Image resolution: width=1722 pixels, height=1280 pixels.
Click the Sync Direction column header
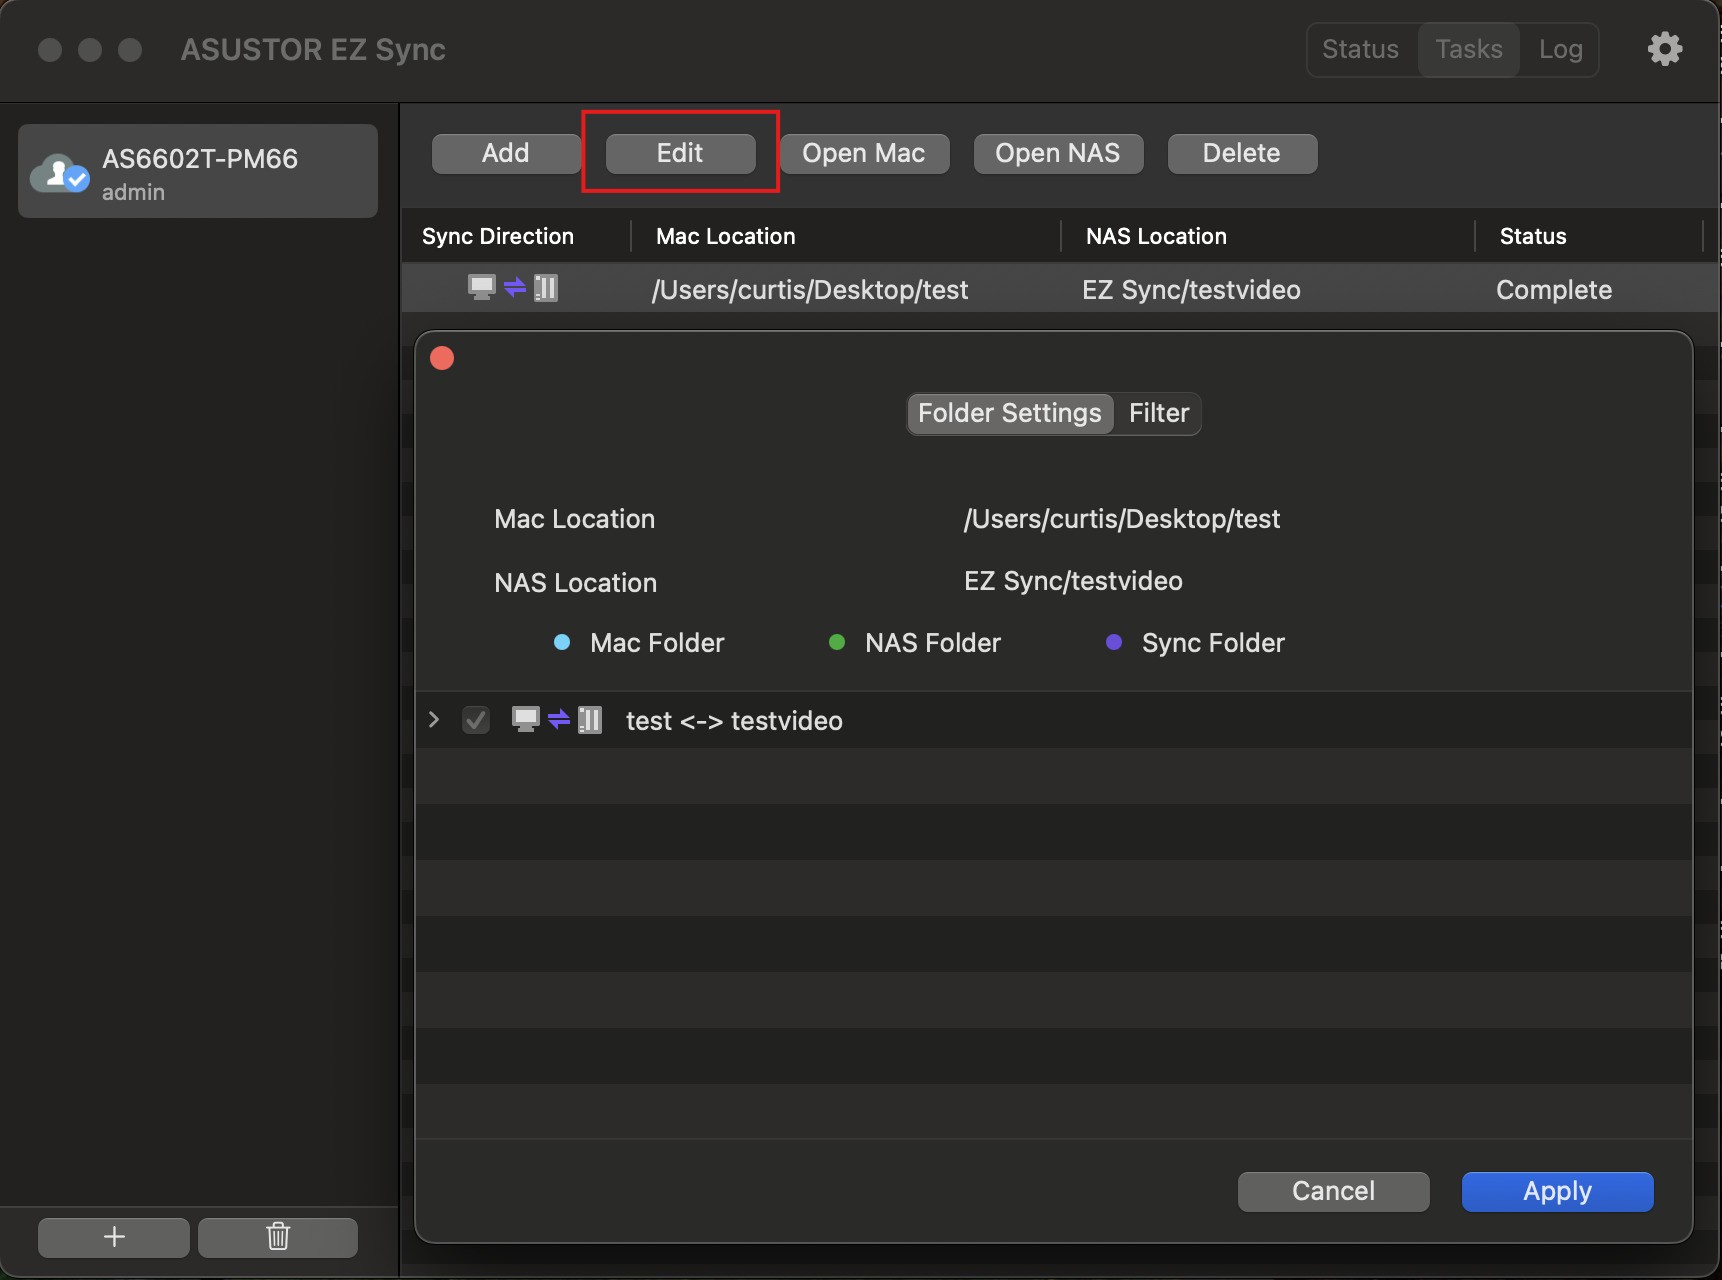tap(498, 236)
